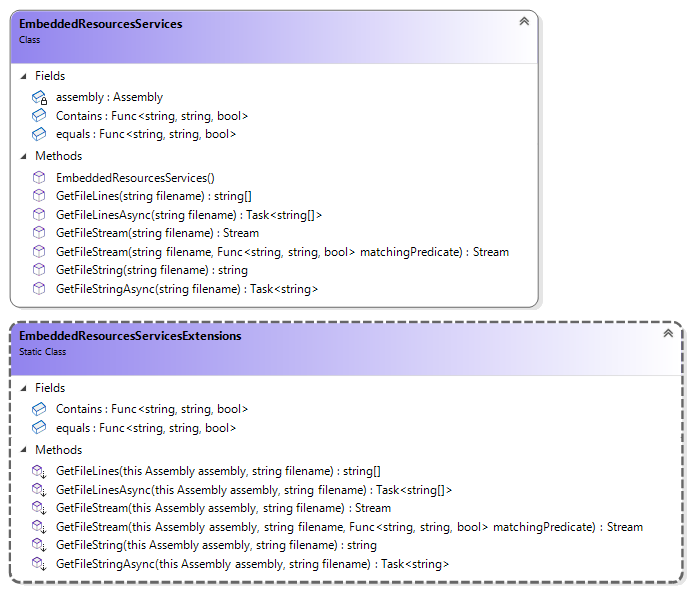
Task: Select the assembly : Assembly field
Action: tap(109, 97)
